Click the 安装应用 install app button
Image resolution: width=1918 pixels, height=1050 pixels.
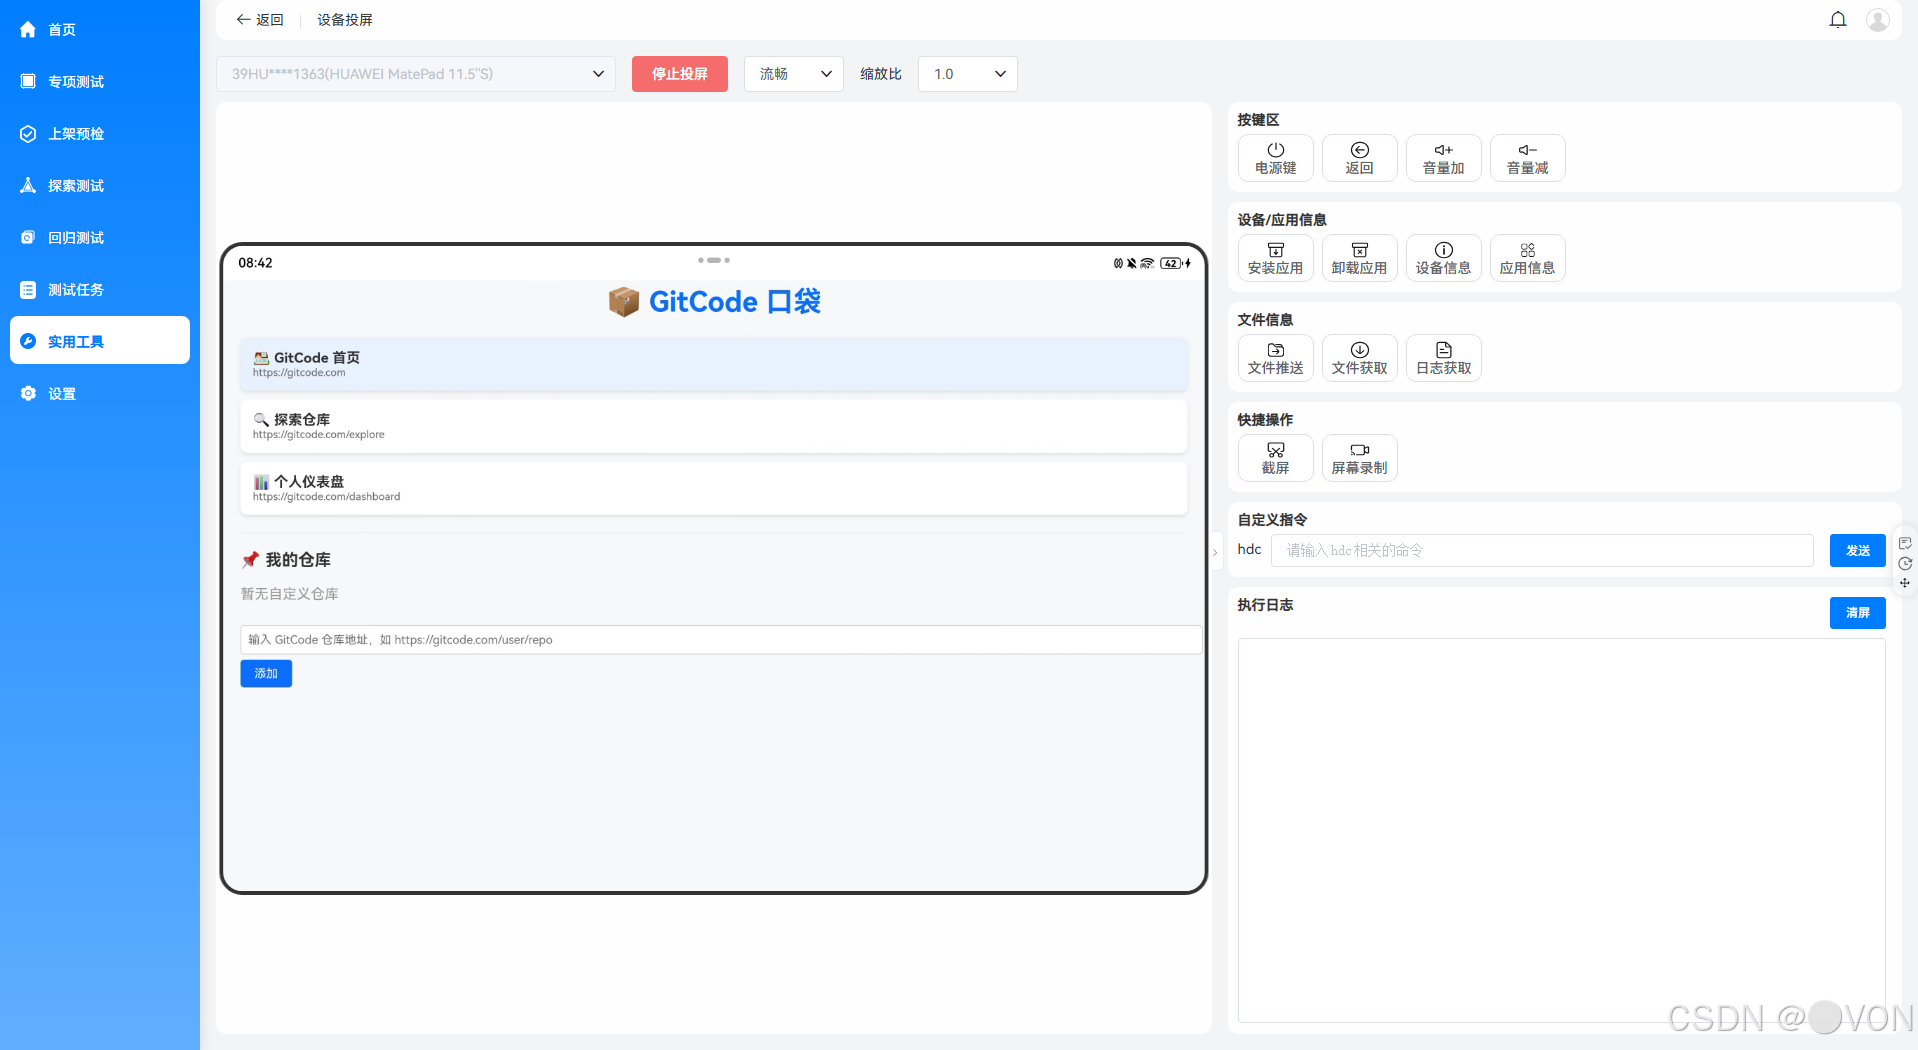point(1276,258)
